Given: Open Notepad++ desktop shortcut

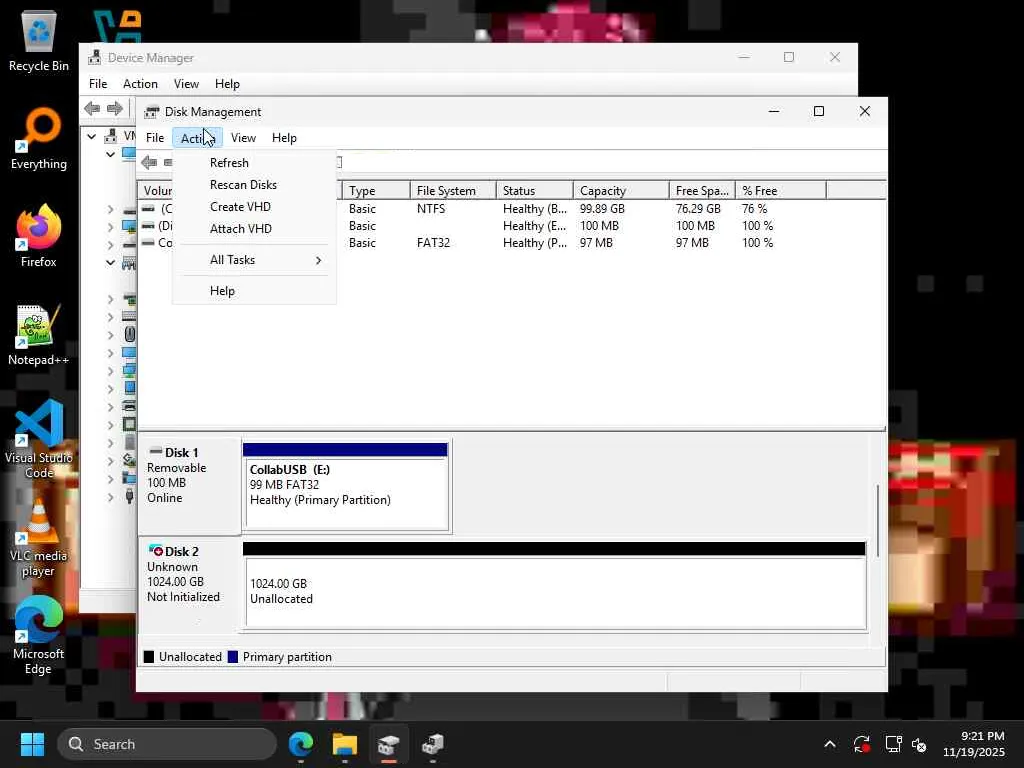Looking at the screenshot, I should click(x=39, y=335).
